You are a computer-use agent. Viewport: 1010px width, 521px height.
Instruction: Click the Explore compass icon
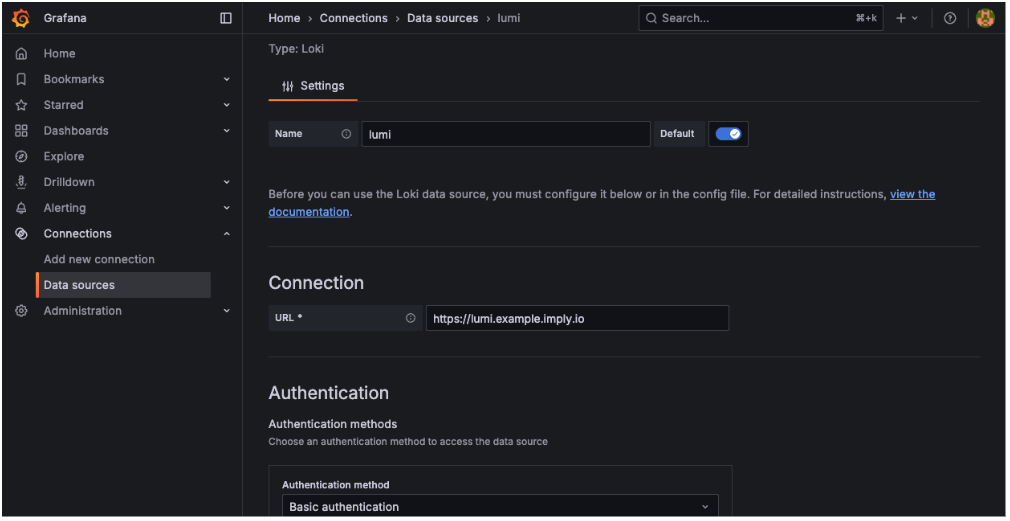tap(21, 156)
